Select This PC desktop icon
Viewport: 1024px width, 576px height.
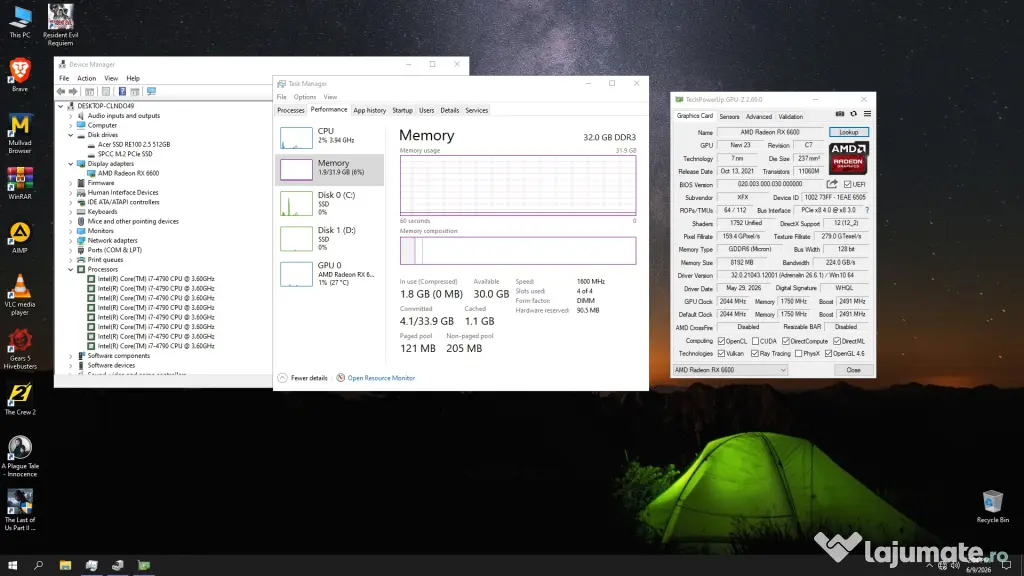click(x=20, y=22)
